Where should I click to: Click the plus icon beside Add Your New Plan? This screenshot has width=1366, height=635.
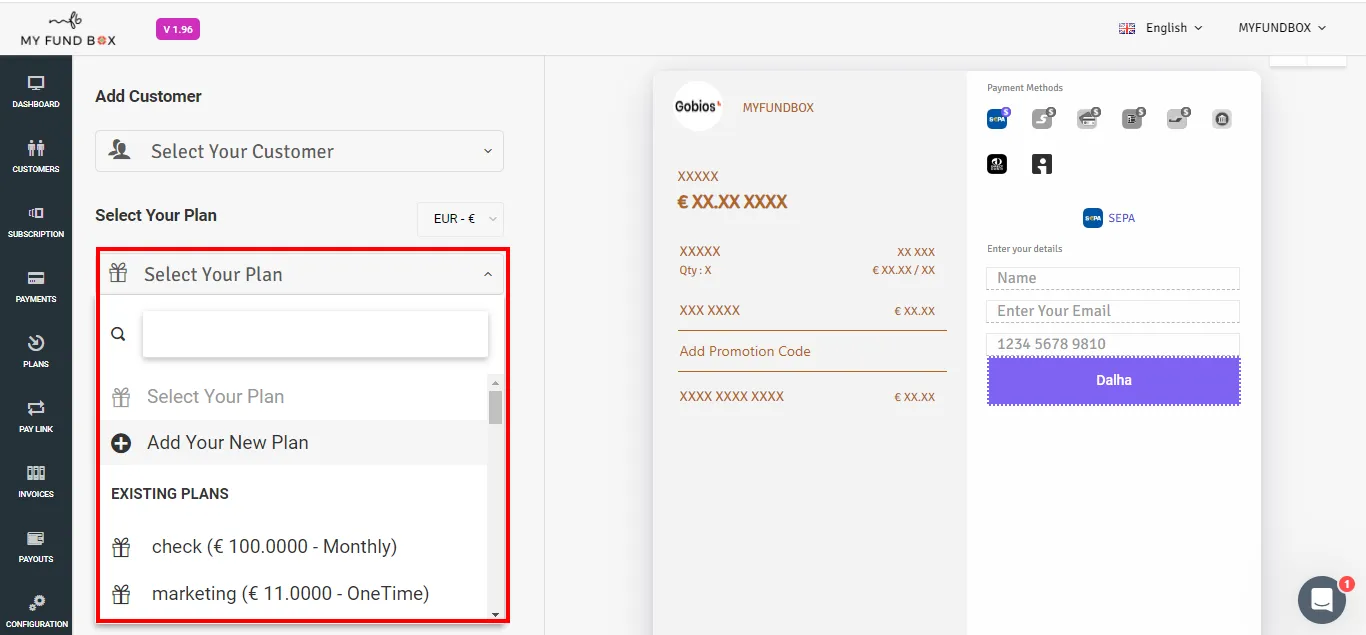[x=121, y=442]
